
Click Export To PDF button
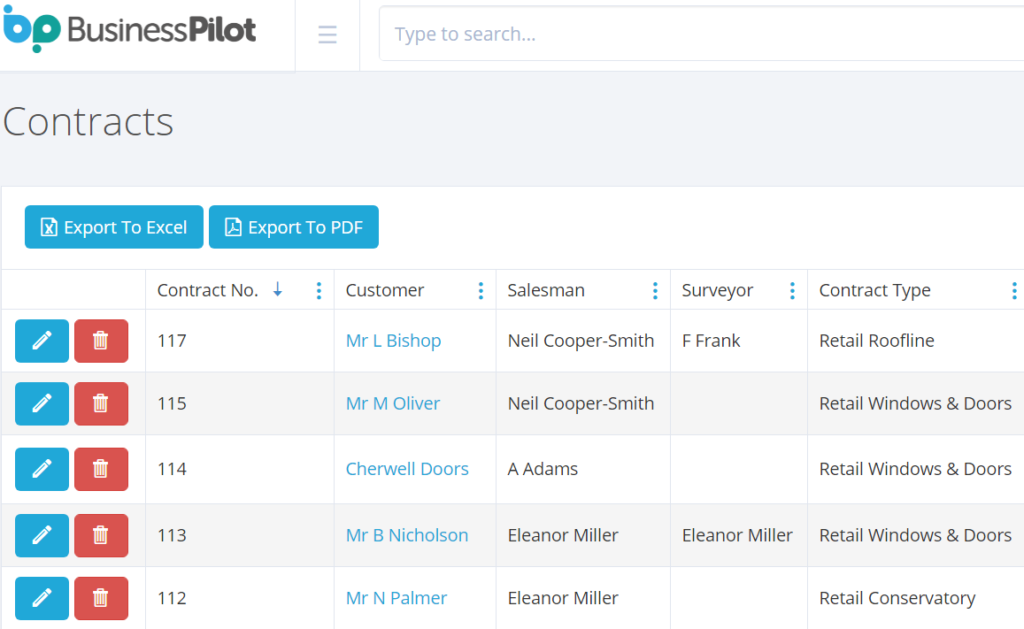point(294,227)
